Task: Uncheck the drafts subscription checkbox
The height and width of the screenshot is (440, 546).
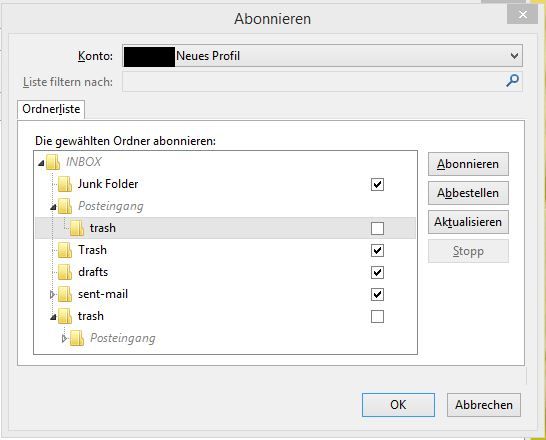Action: 377,272
